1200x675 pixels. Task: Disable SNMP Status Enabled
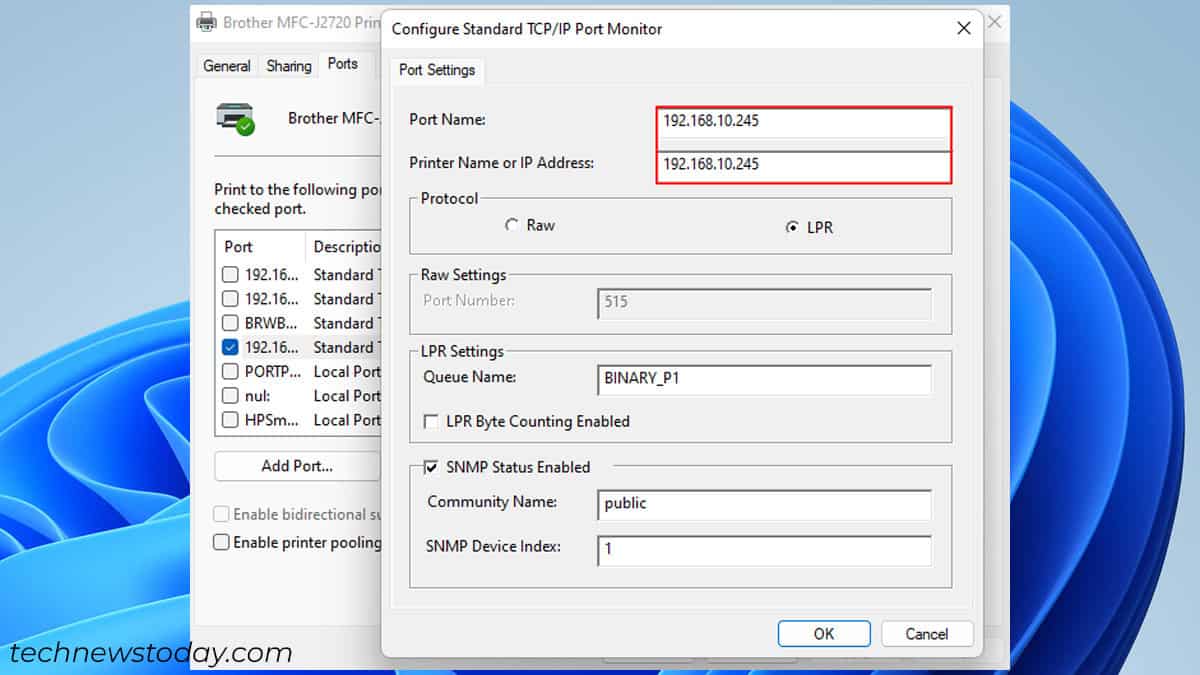tap(429, 466)
